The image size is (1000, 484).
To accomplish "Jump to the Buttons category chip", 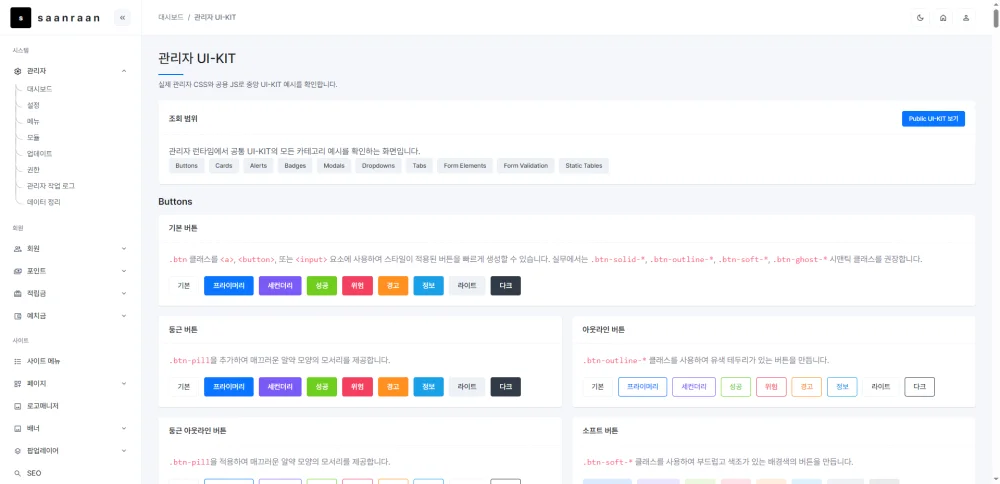I will point(187,166).
